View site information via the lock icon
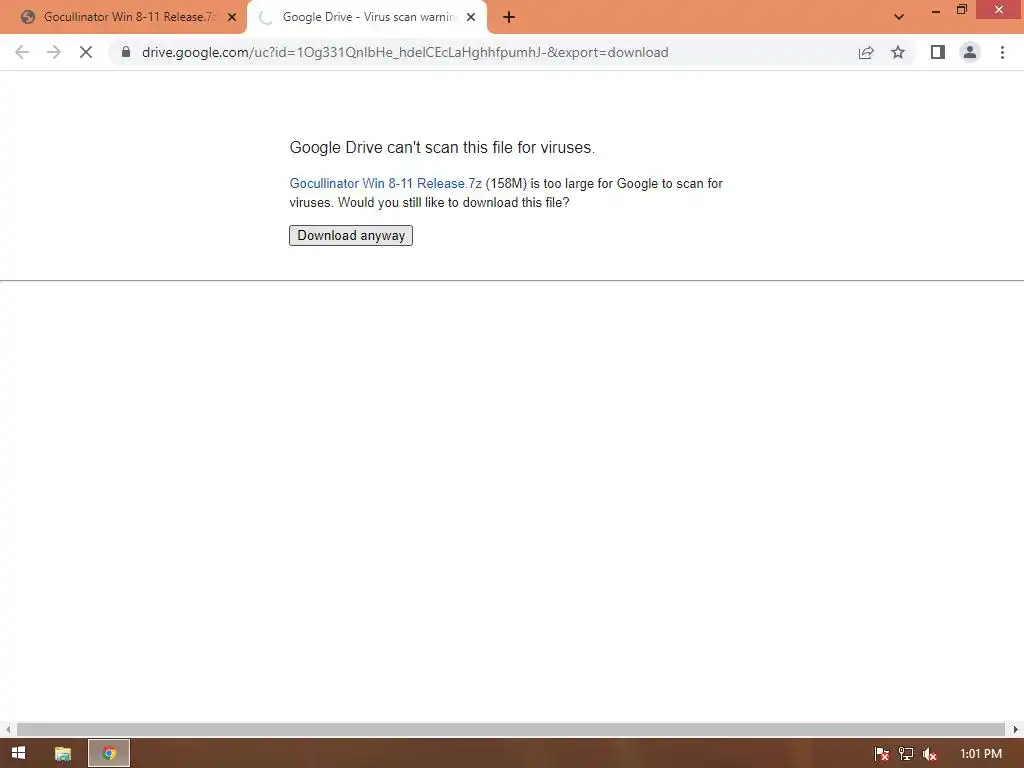 click(x=126, y=52)
